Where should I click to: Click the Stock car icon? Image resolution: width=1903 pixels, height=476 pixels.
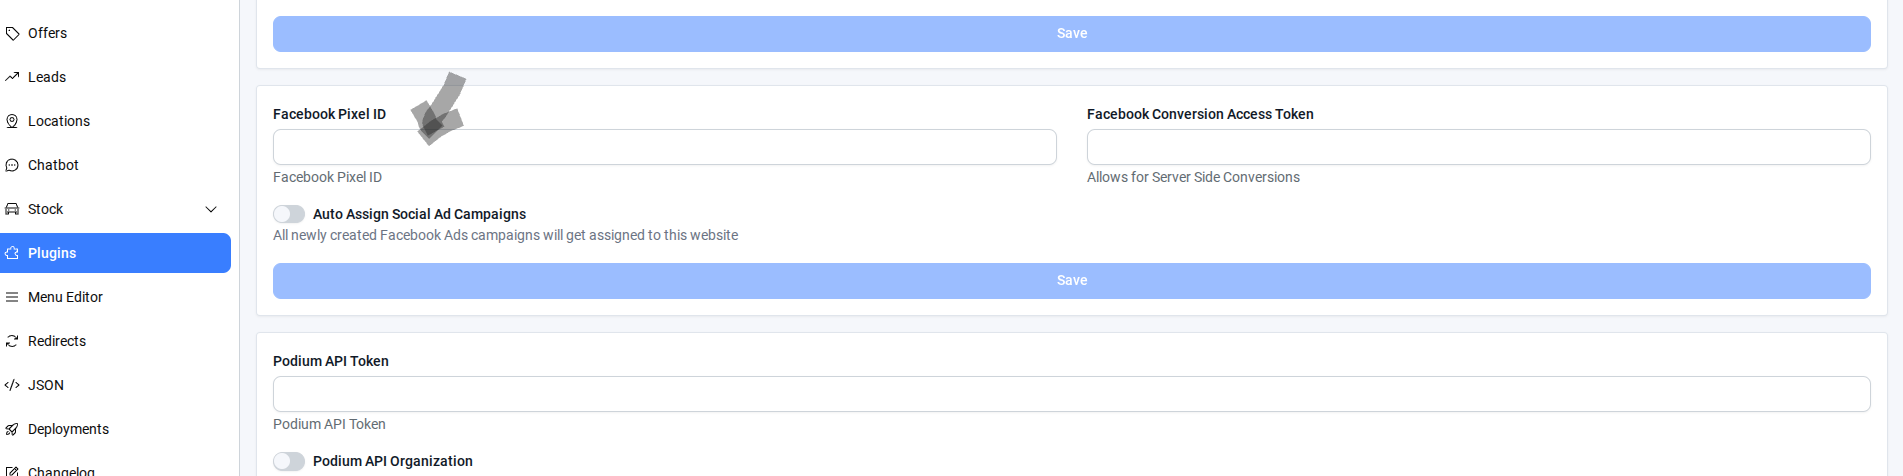tap(12, 209)
